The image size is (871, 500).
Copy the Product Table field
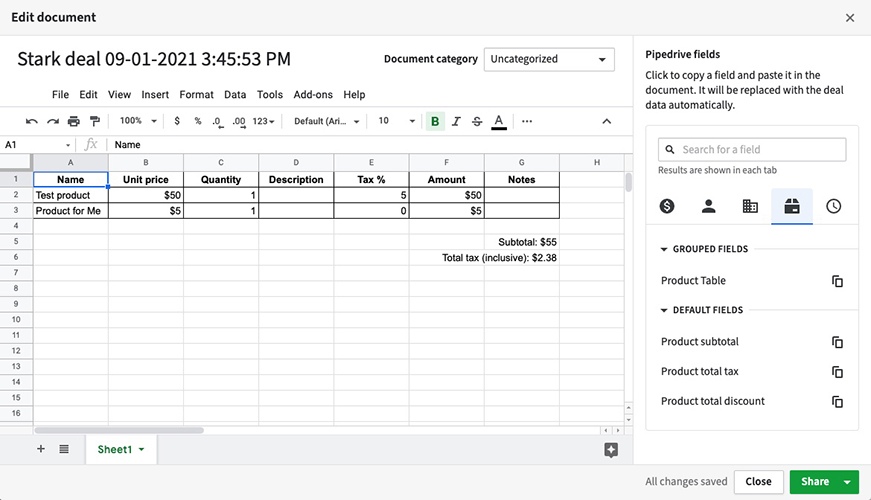click(x=837, y=281)
